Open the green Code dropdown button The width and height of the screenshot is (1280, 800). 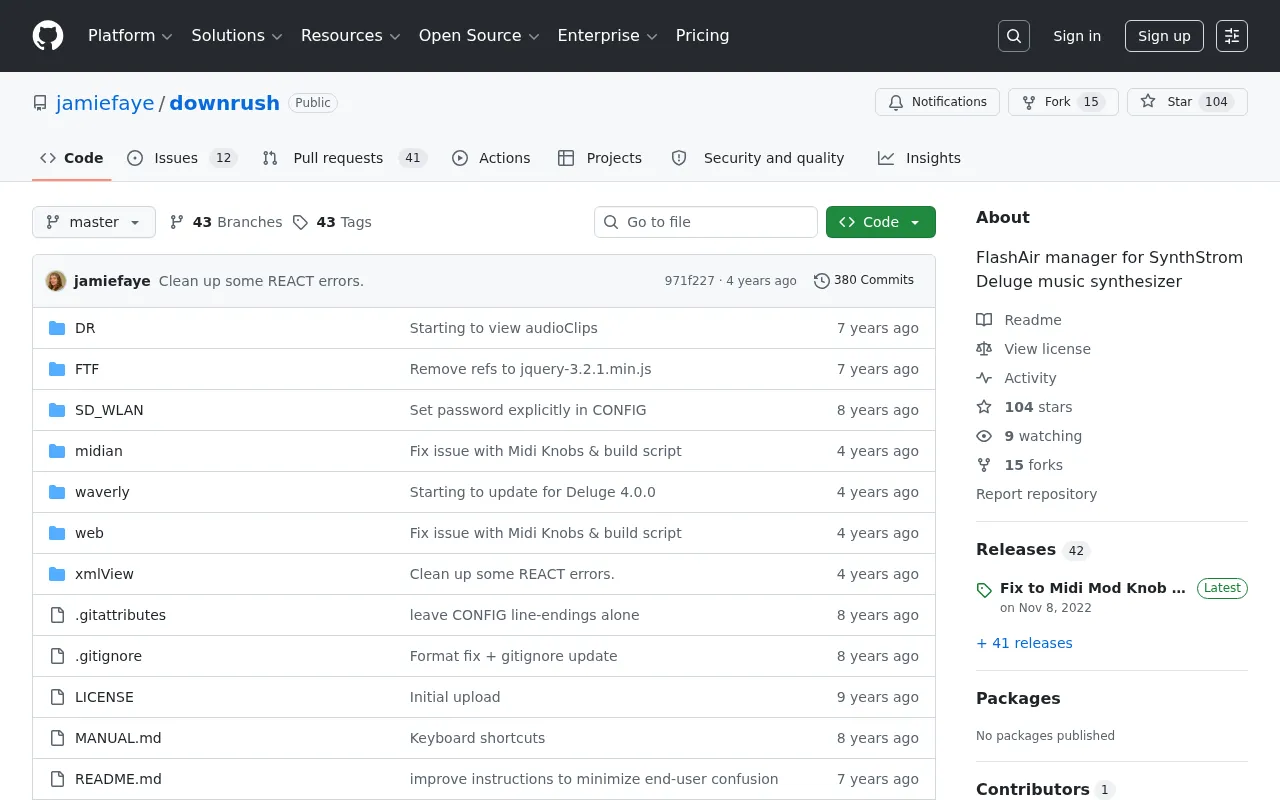tap(881, 222)
